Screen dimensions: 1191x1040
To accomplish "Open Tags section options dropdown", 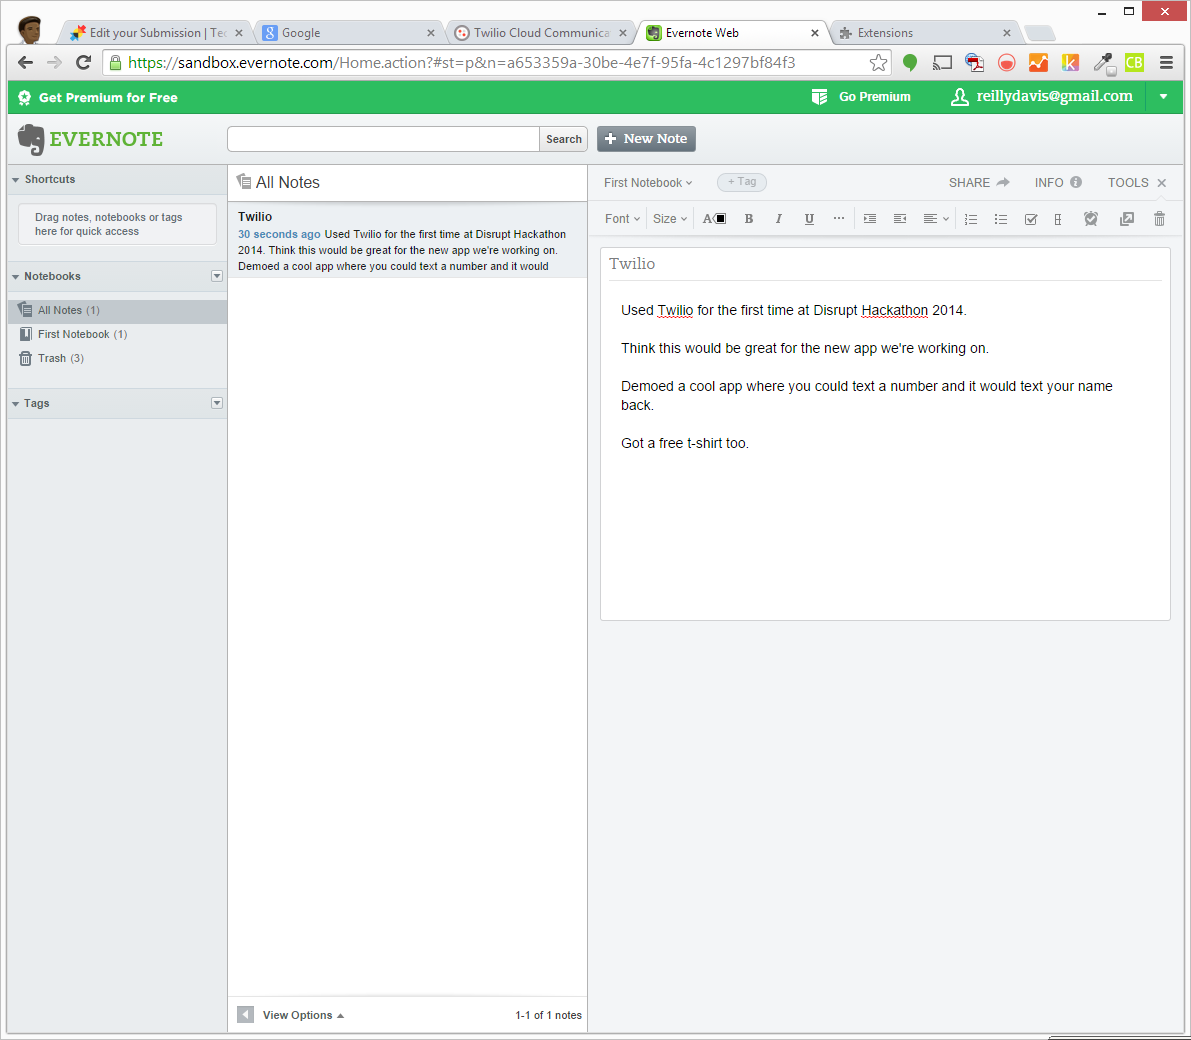I will point(216,403).
